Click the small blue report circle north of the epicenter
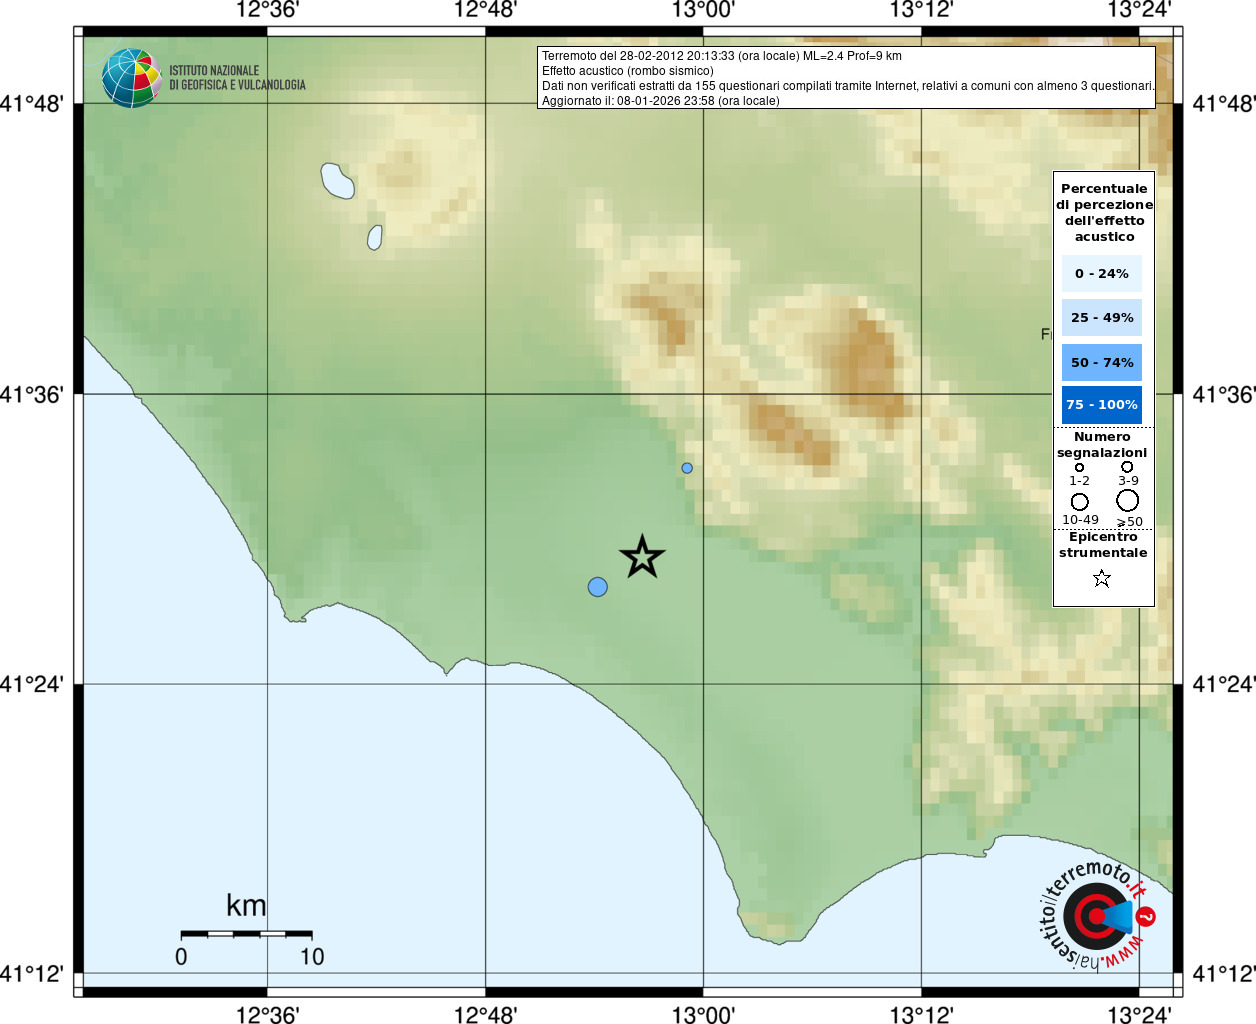Screen dimensions: 1256x1024 (x=687, y=468)
